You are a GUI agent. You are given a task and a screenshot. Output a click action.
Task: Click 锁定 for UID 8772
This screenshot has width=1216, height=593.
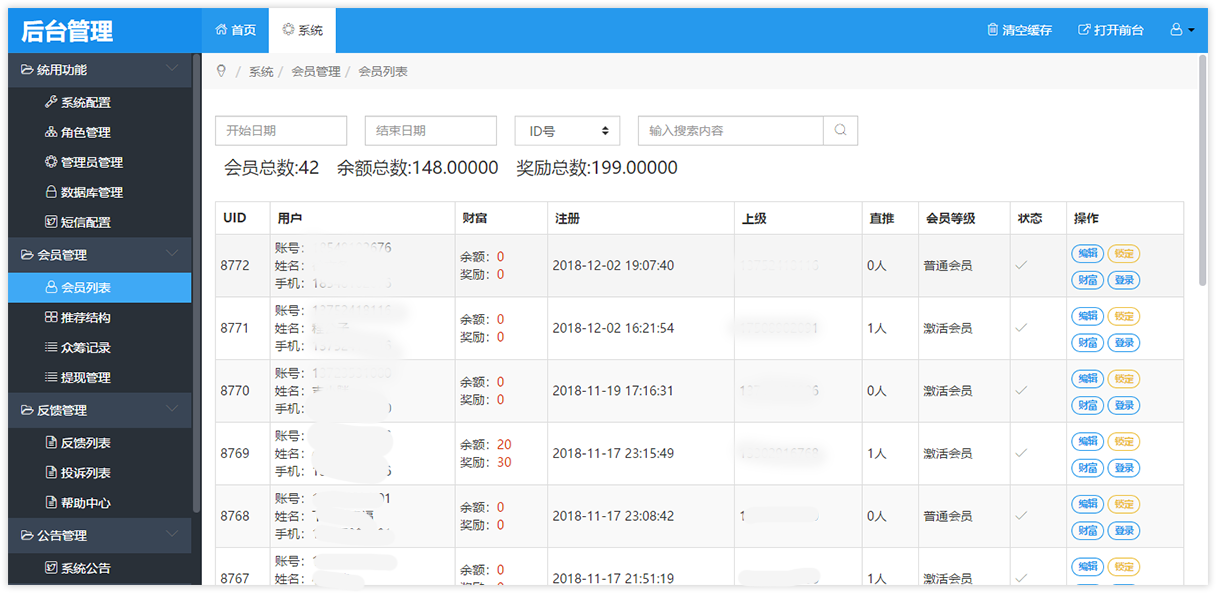coord(1124,254)
